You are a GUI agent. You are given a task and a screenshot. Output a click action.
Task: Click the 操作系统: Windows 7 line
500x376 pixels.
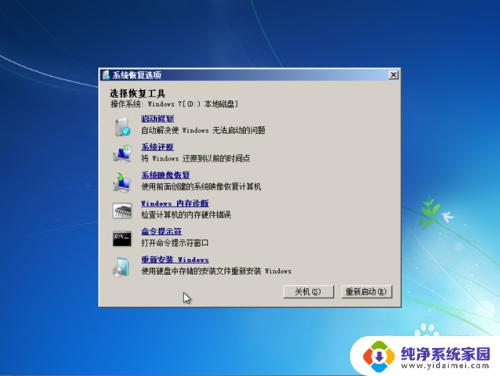coord(174,104)
